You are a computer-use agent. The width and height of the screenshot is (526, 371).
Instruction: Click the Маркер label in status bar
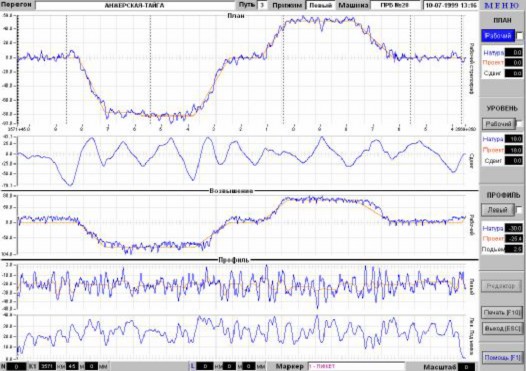[x=289, y=366]
